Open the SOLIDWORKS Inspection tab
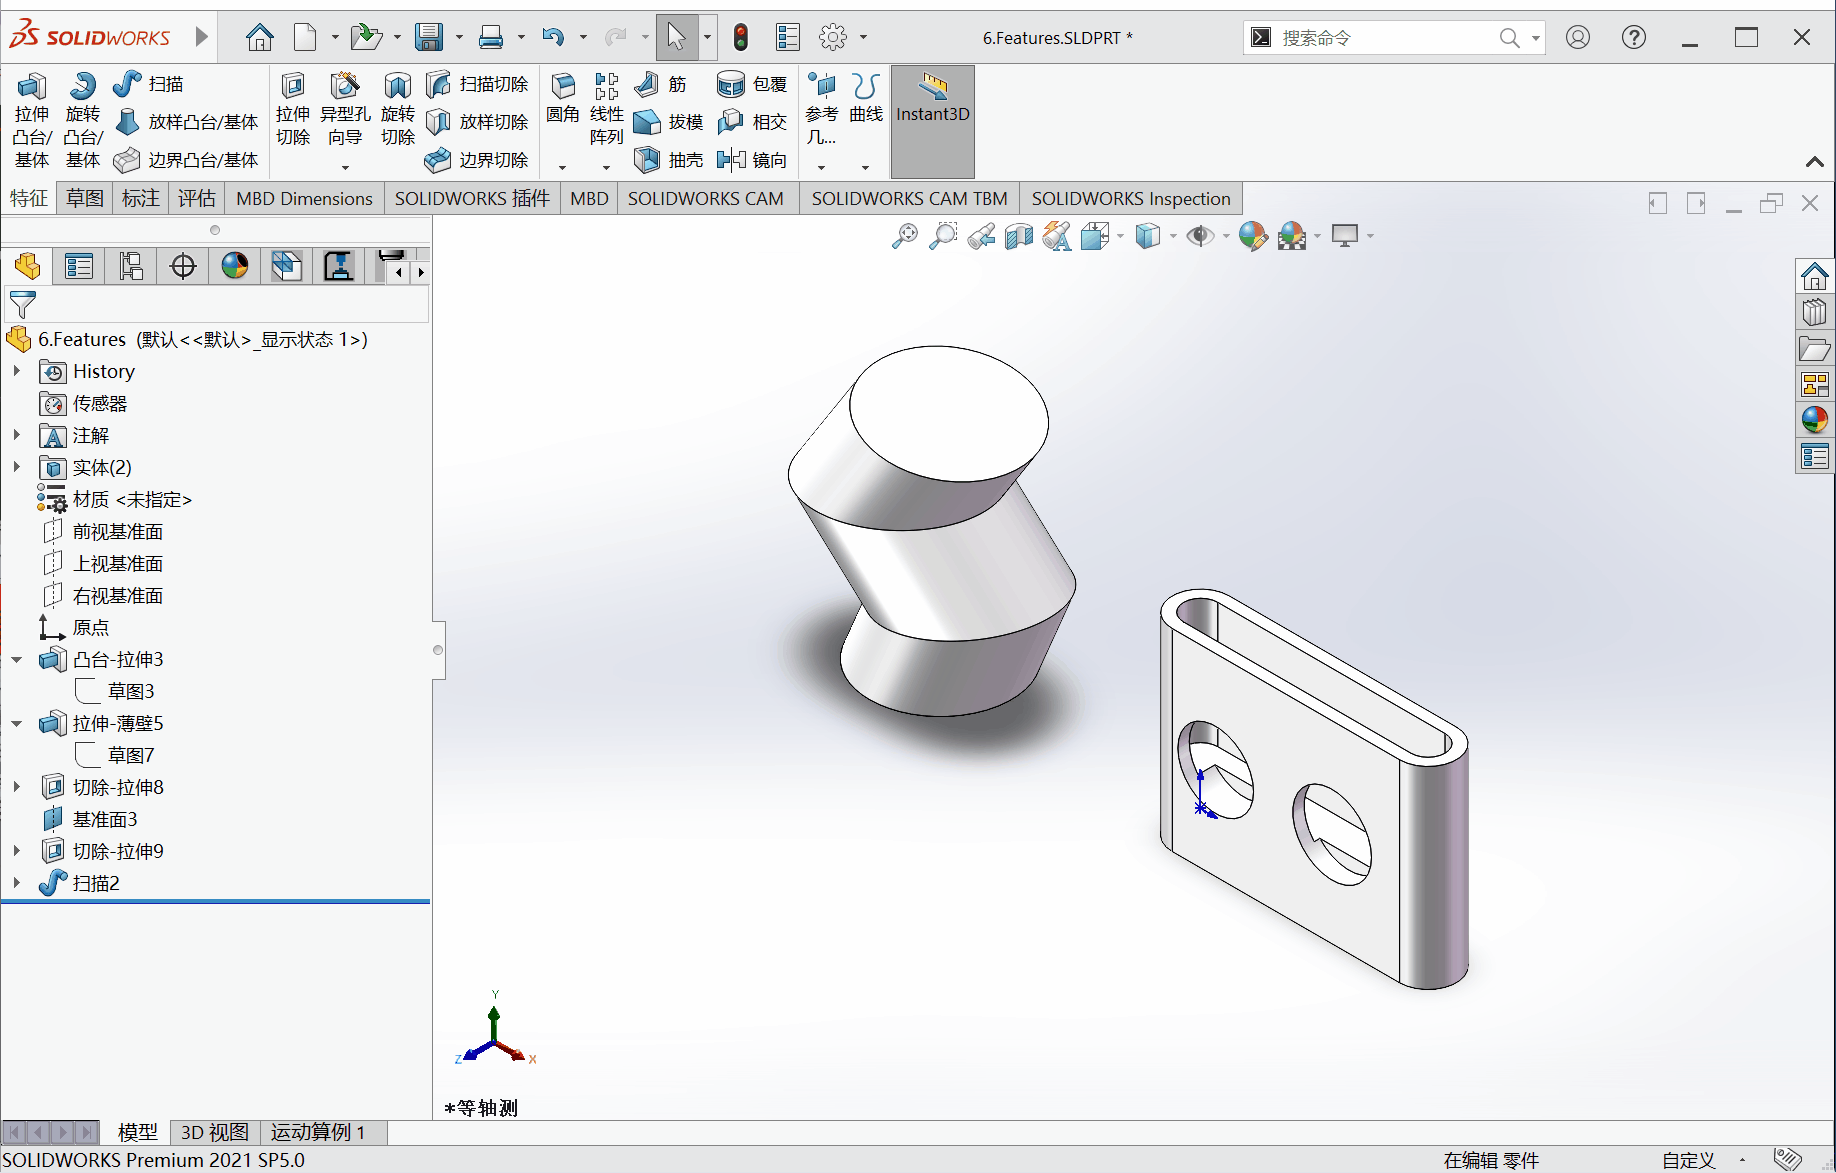 1131,198
